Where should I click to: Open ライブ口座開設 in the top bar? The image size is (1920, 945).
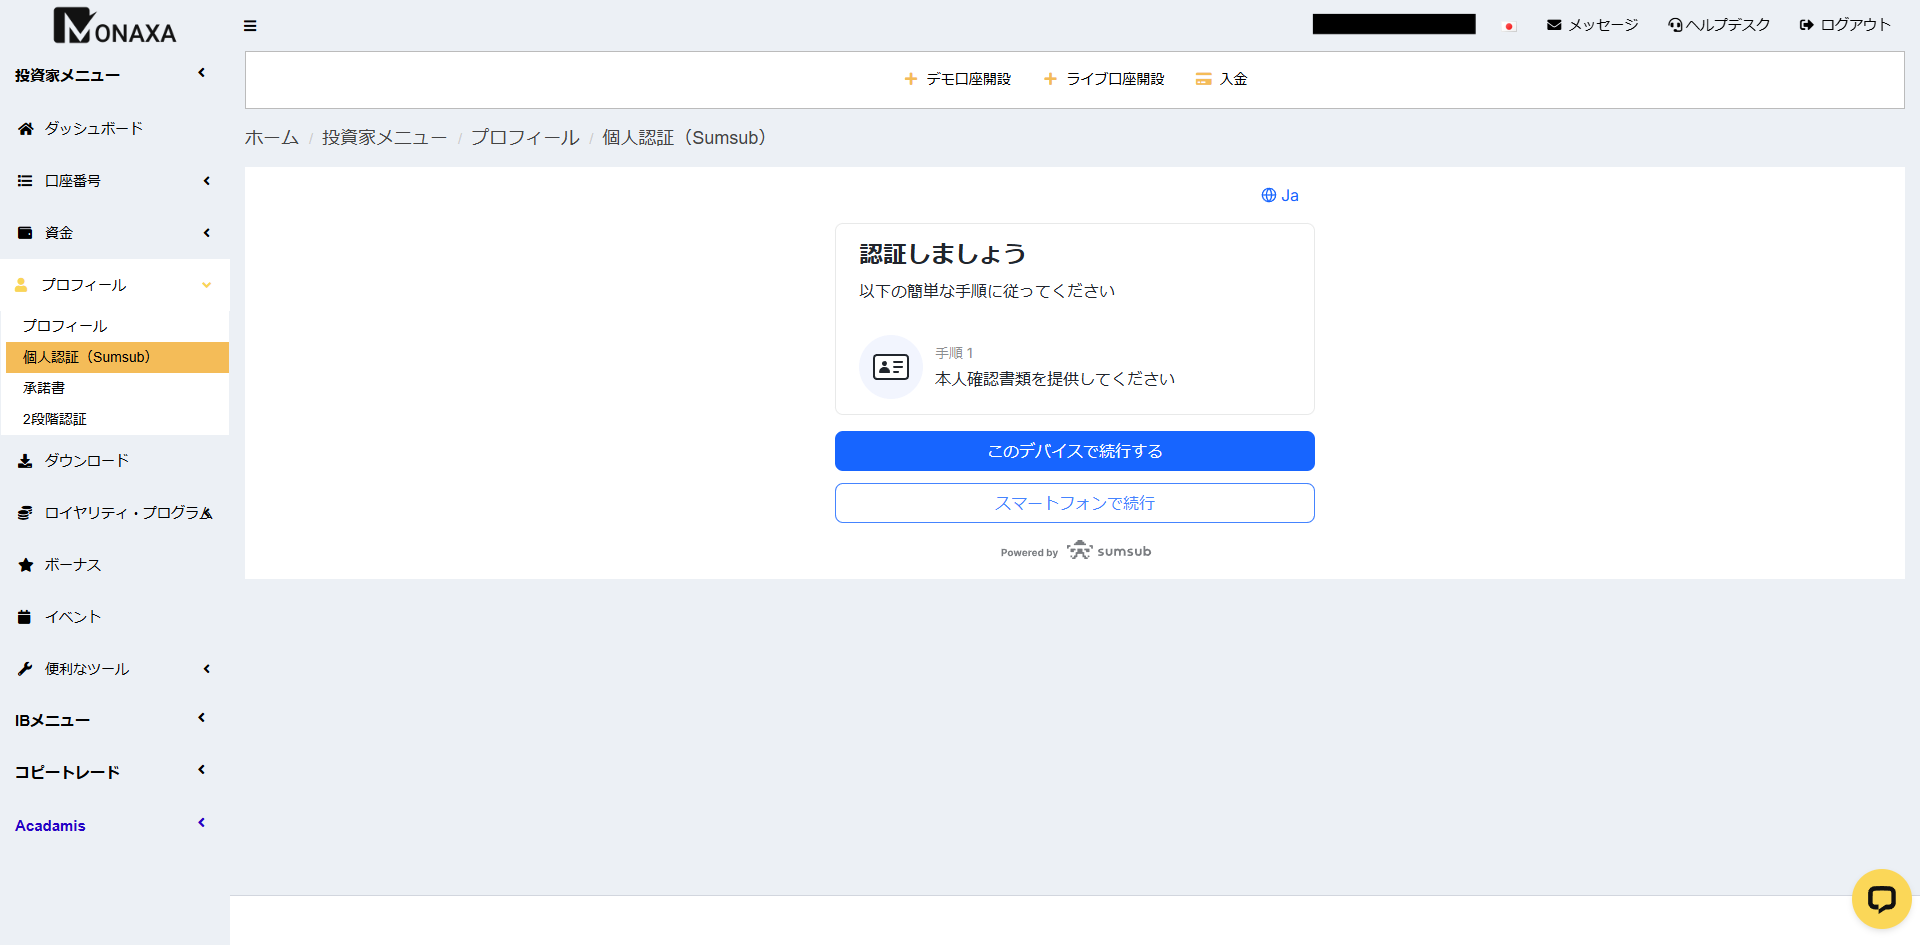click(x=1104, y=79)
